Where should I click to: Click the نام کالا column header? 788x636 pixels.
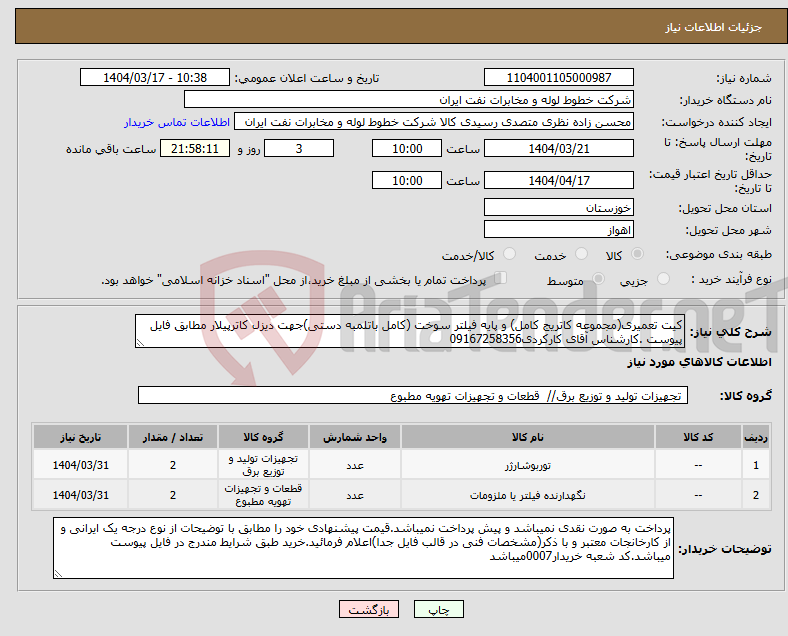click(x=528, y=437)
